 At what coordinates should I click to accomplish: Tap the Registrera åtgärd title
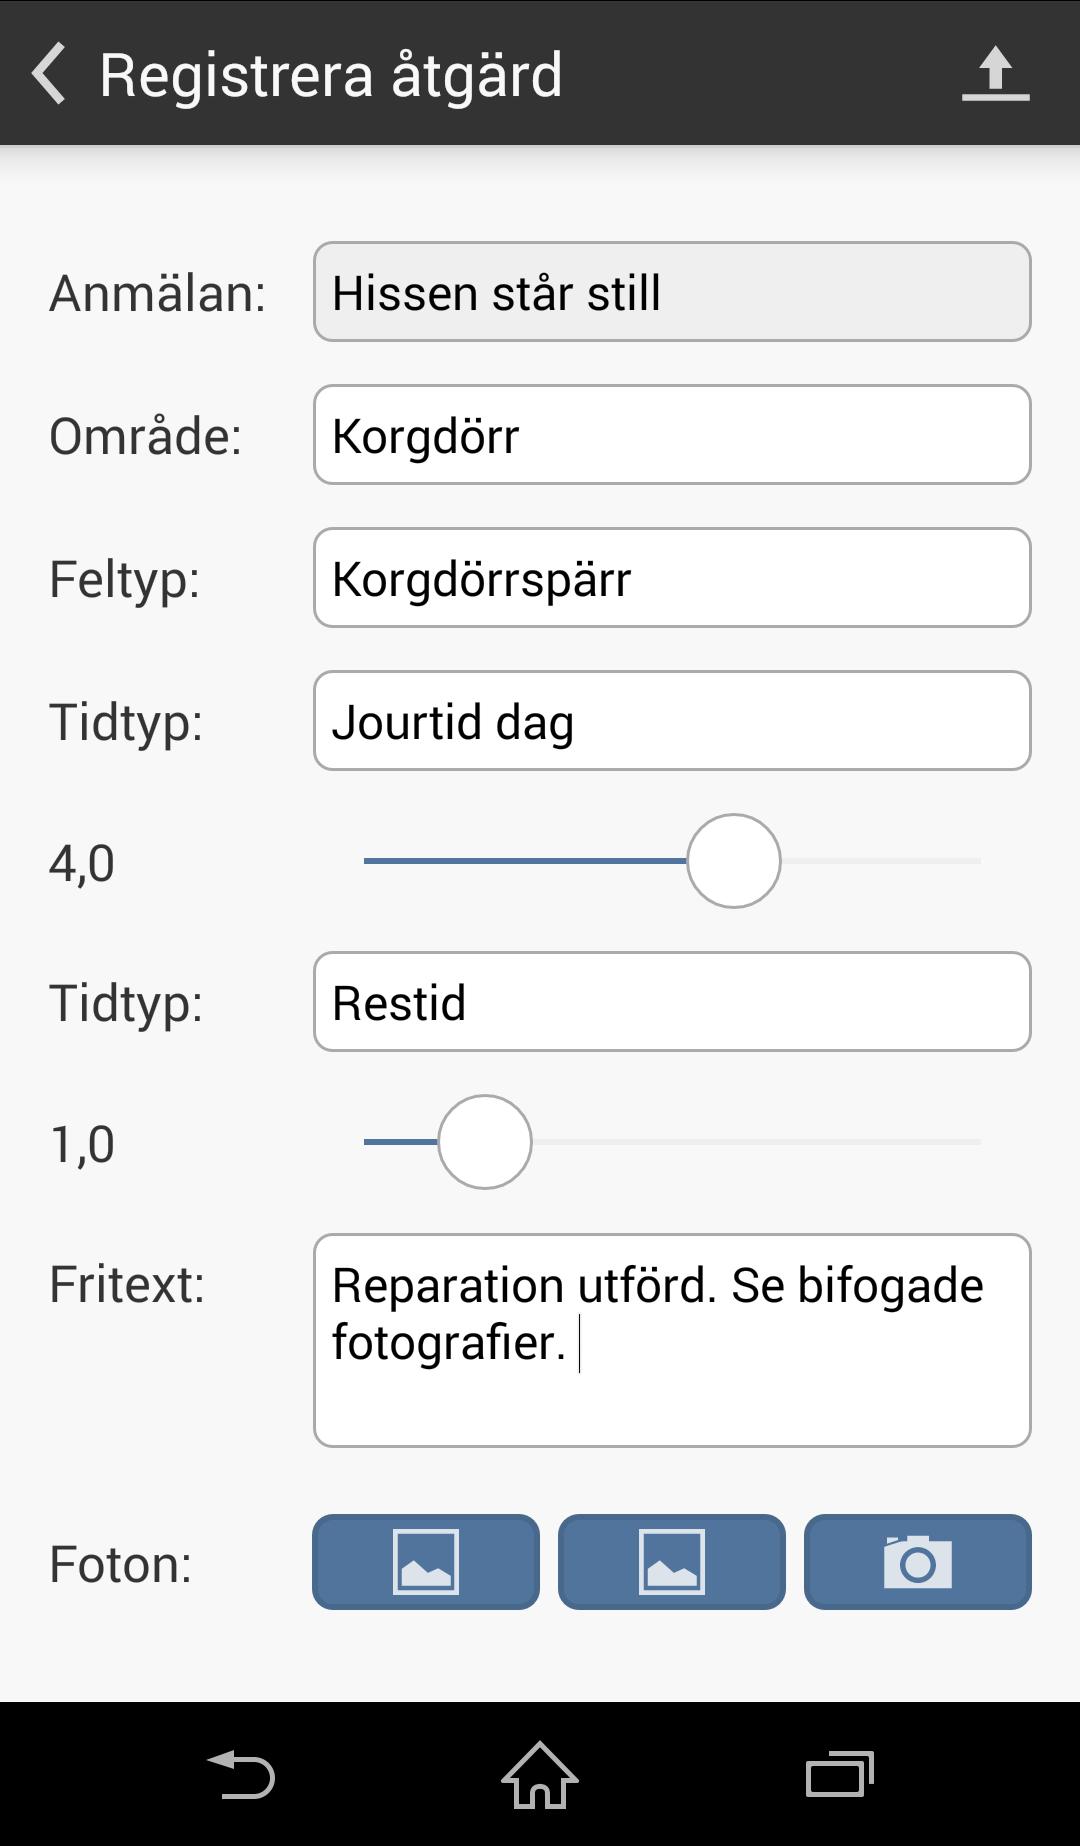click(x=331, y=76)
